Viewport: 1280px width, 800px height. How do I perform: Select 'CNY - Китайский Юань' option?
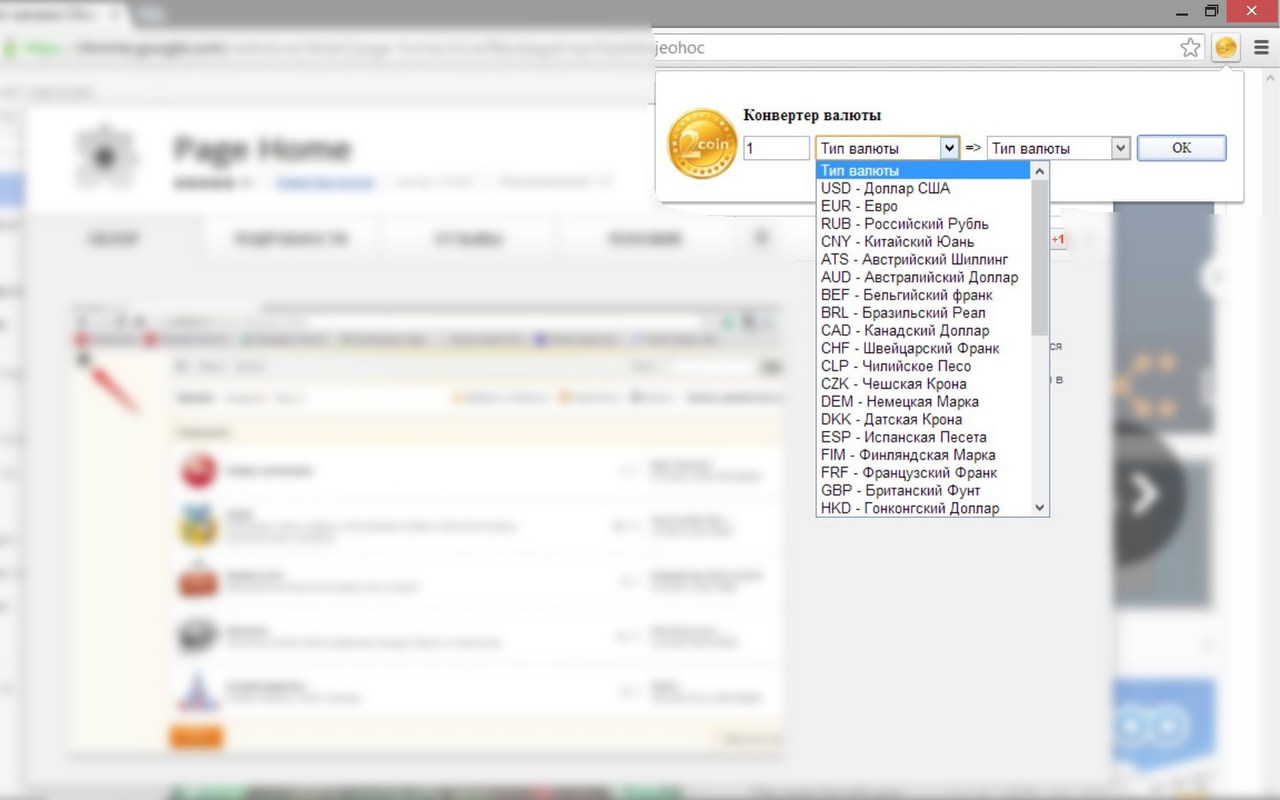pos(924,242)
